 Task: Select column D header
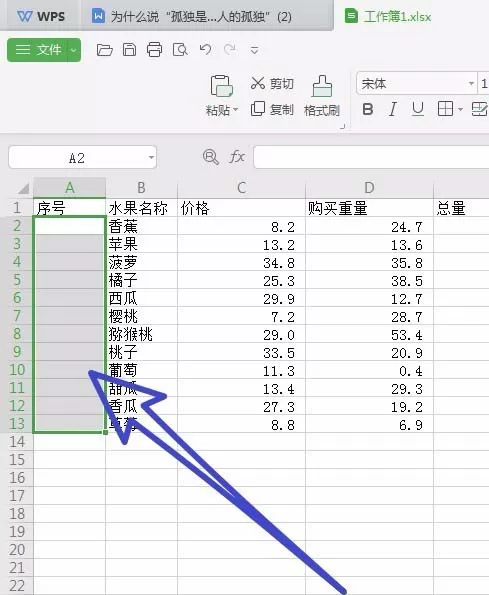point(369,188)
